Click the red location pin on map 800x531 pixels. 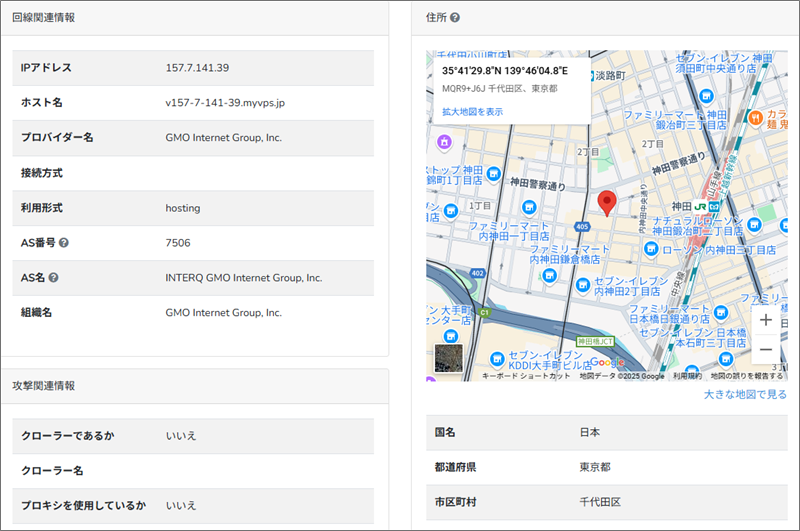(607, 203)
